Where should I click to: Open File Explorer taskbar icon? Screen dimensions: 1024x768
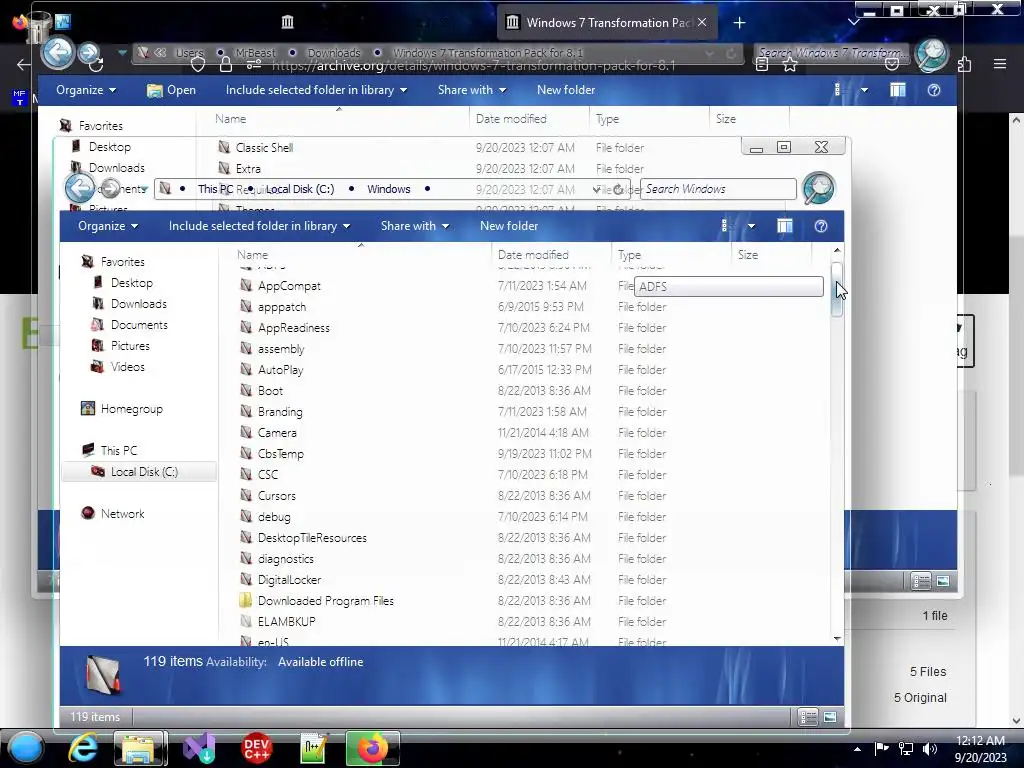tap(139, 748)
